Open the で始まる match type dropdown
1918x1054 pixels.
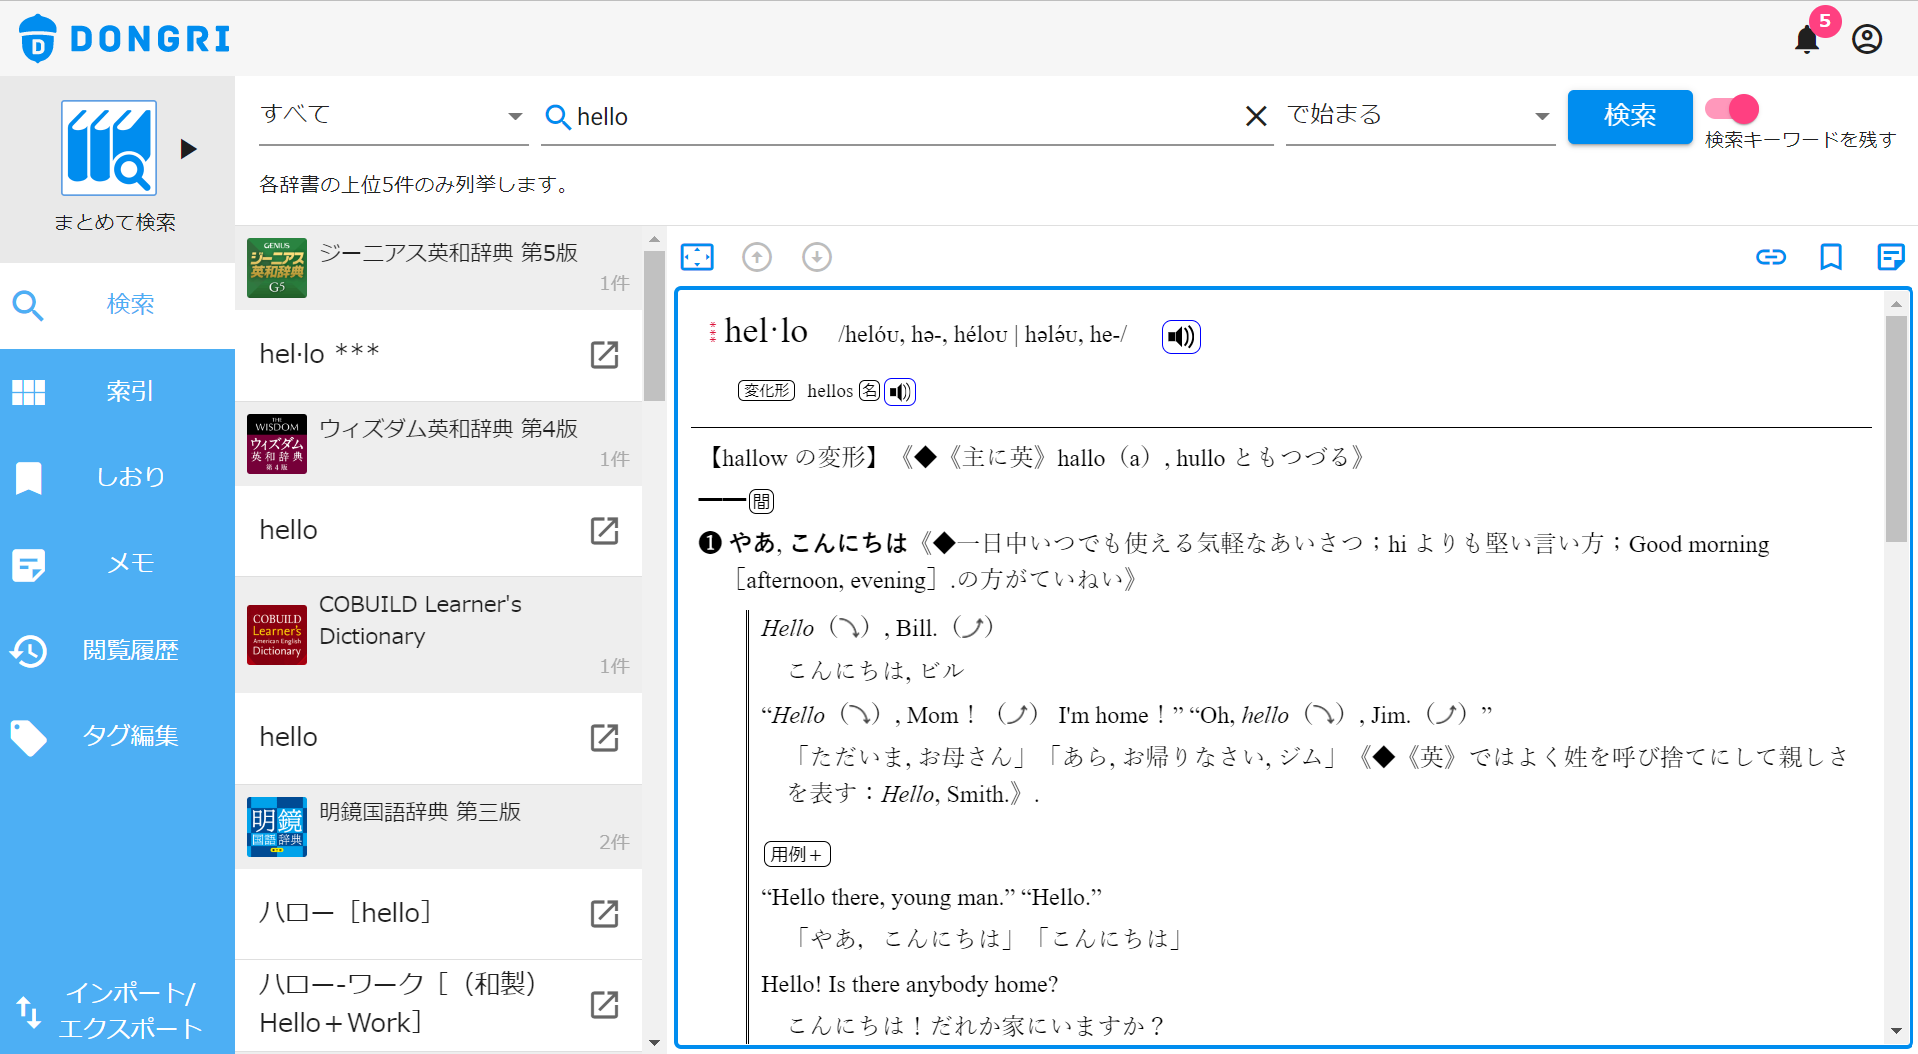point(1420,116)
